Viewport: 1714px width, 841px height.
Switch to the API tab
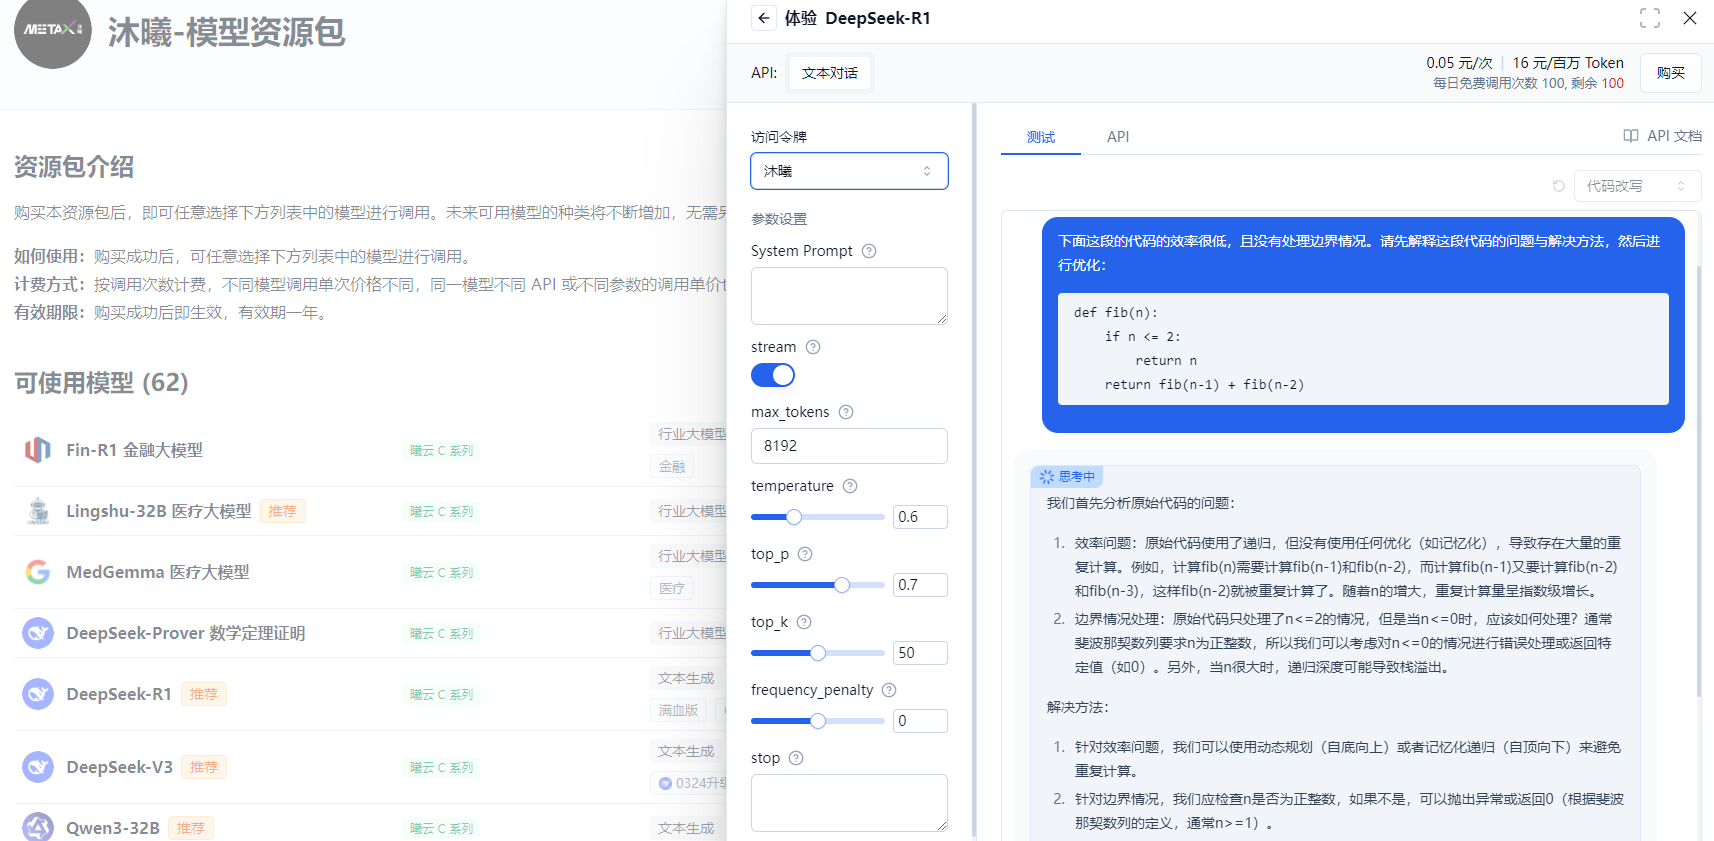(x=1118, y=137)
